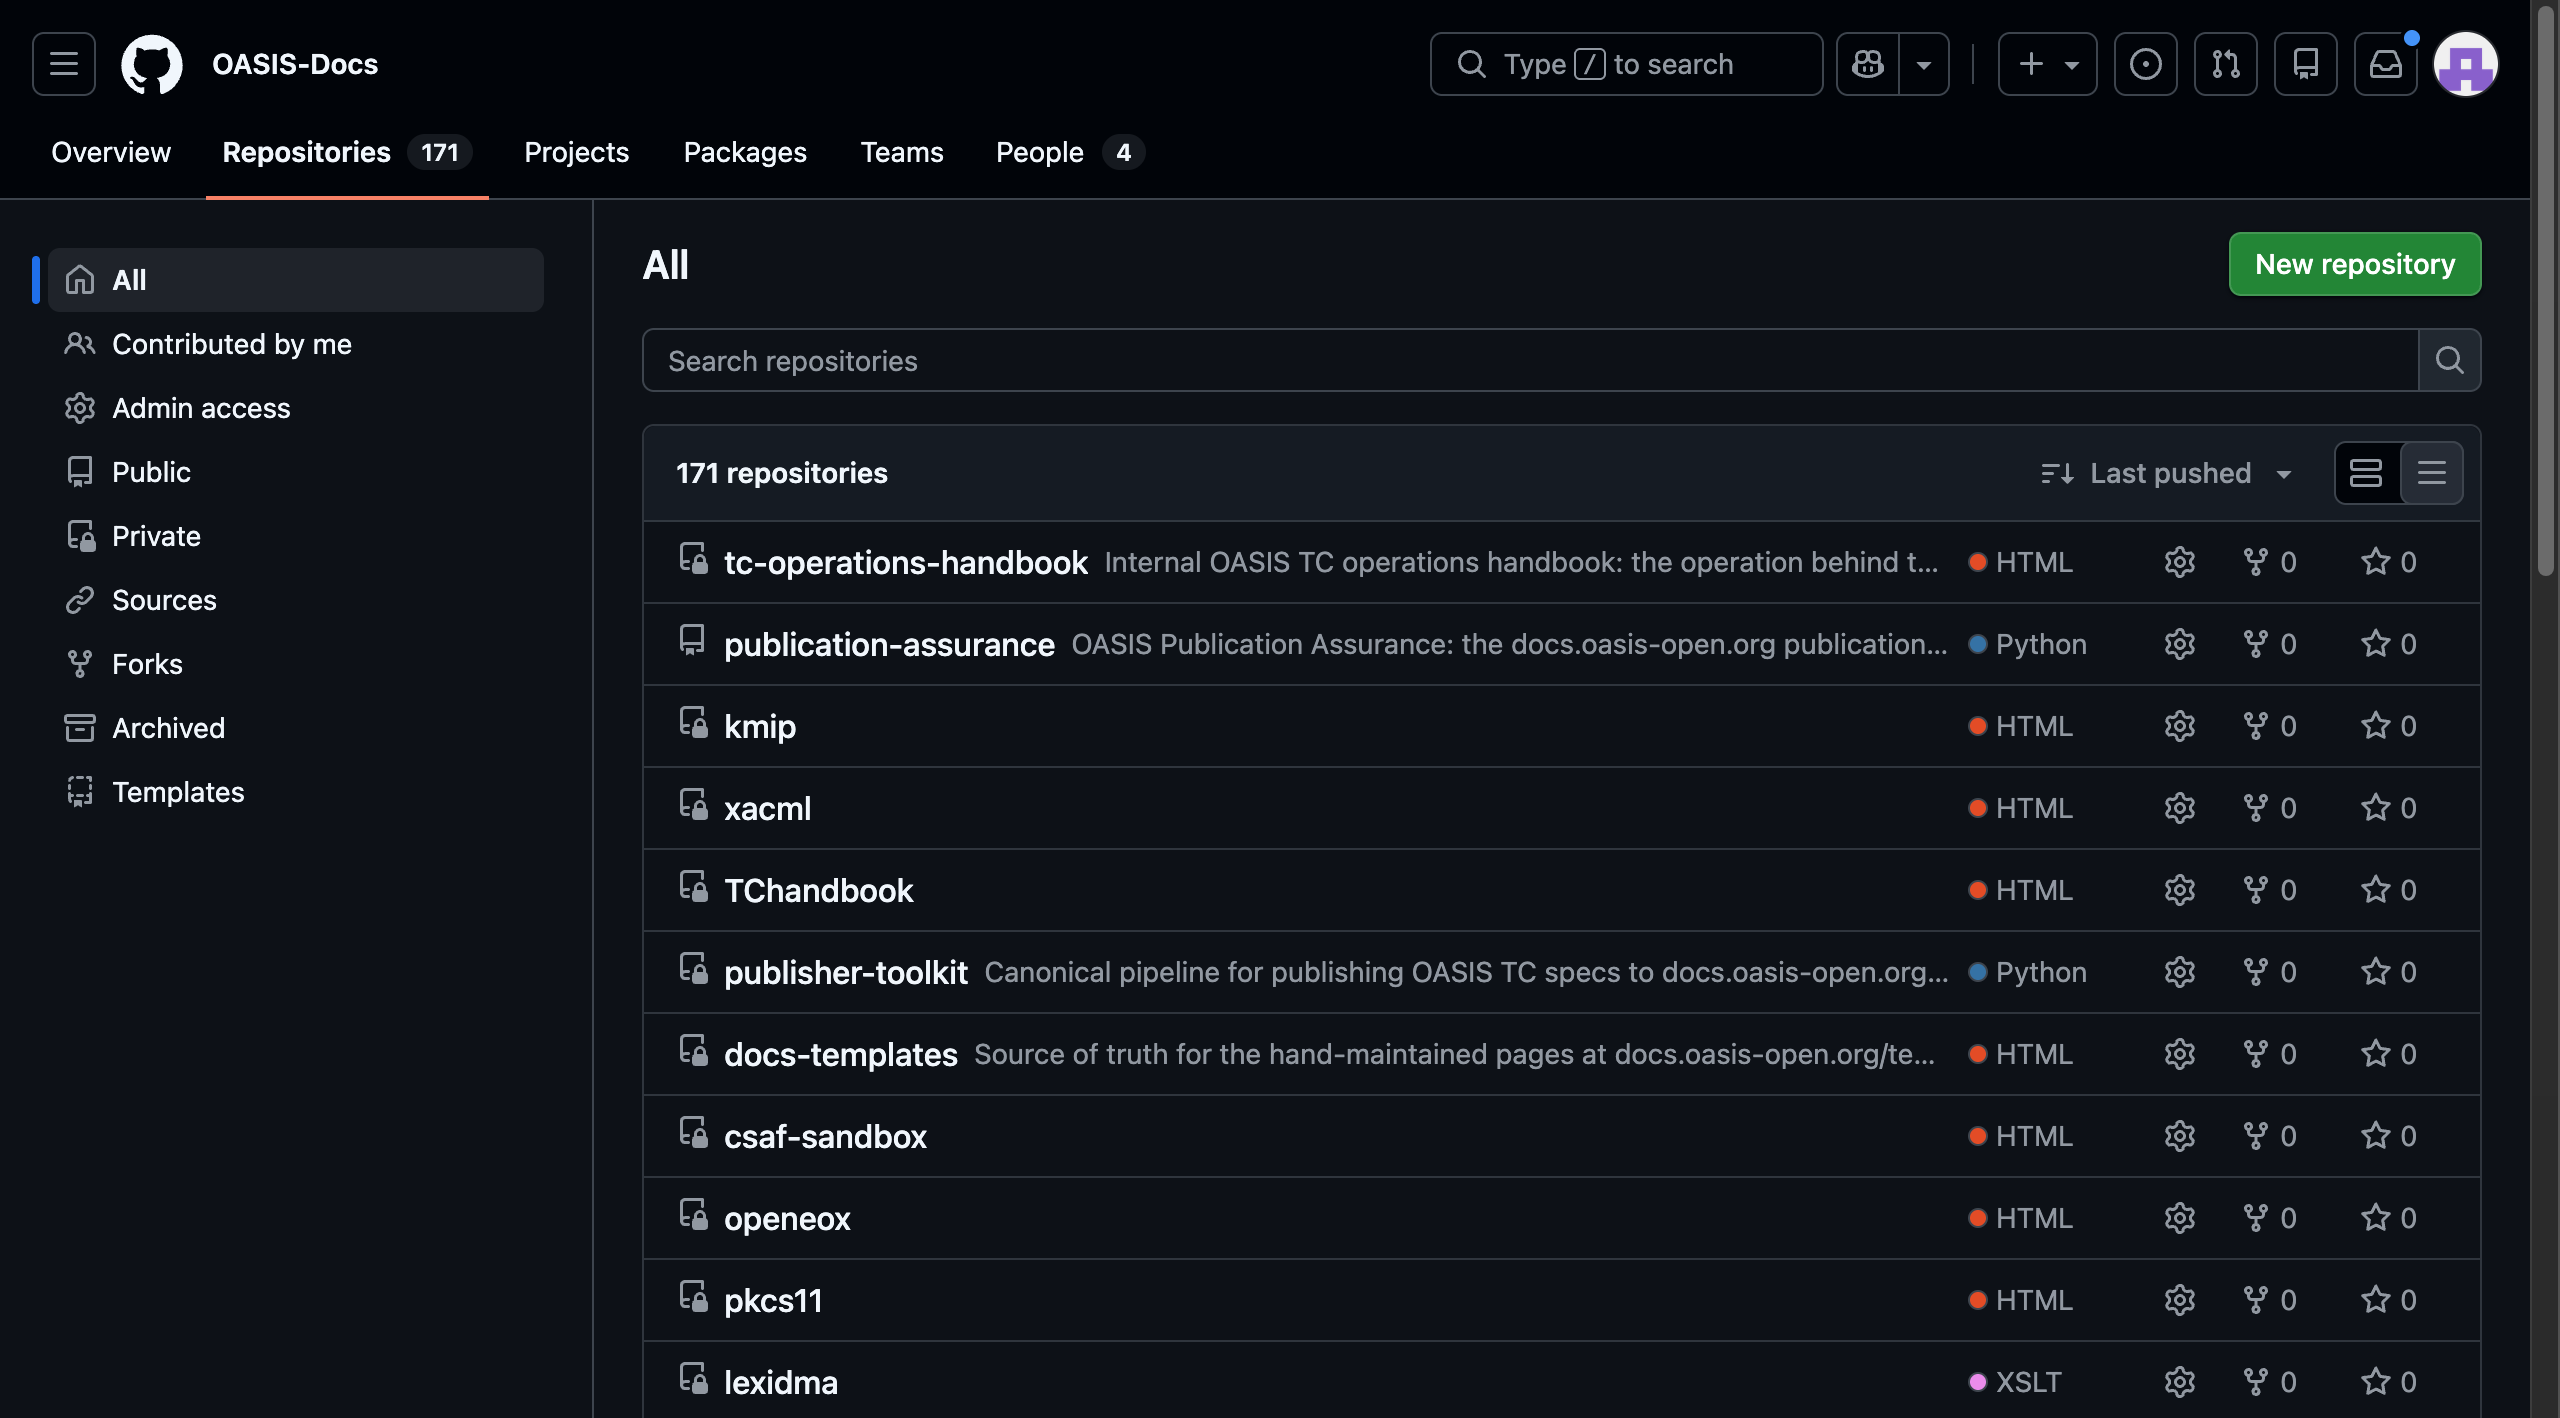The width and height of the screenshot is (2560, 1418).
Task: Open the TChandbook repository
Action: 818,890
